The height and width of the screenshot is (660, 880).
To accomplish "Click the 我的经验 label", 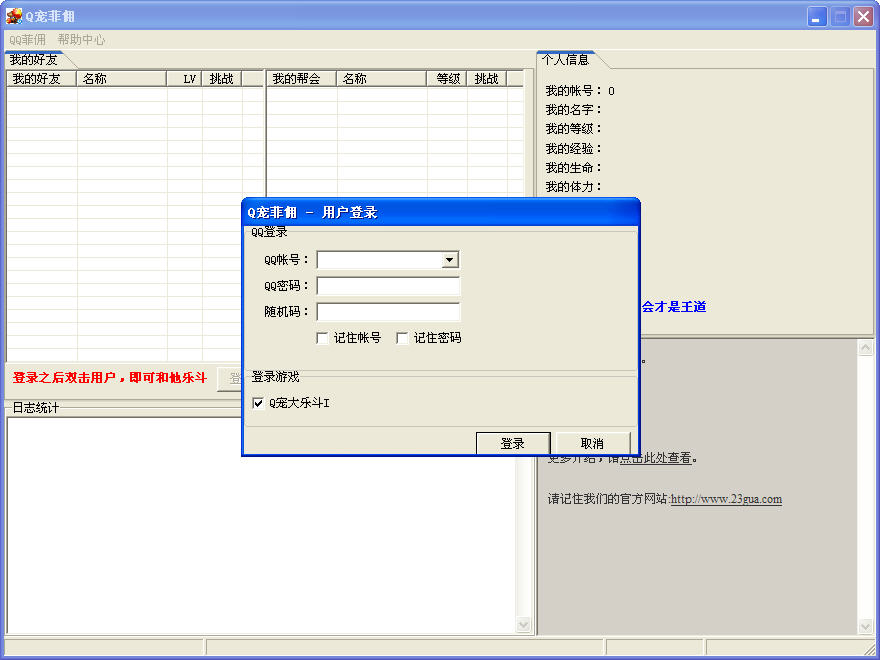I will (574, 148).
